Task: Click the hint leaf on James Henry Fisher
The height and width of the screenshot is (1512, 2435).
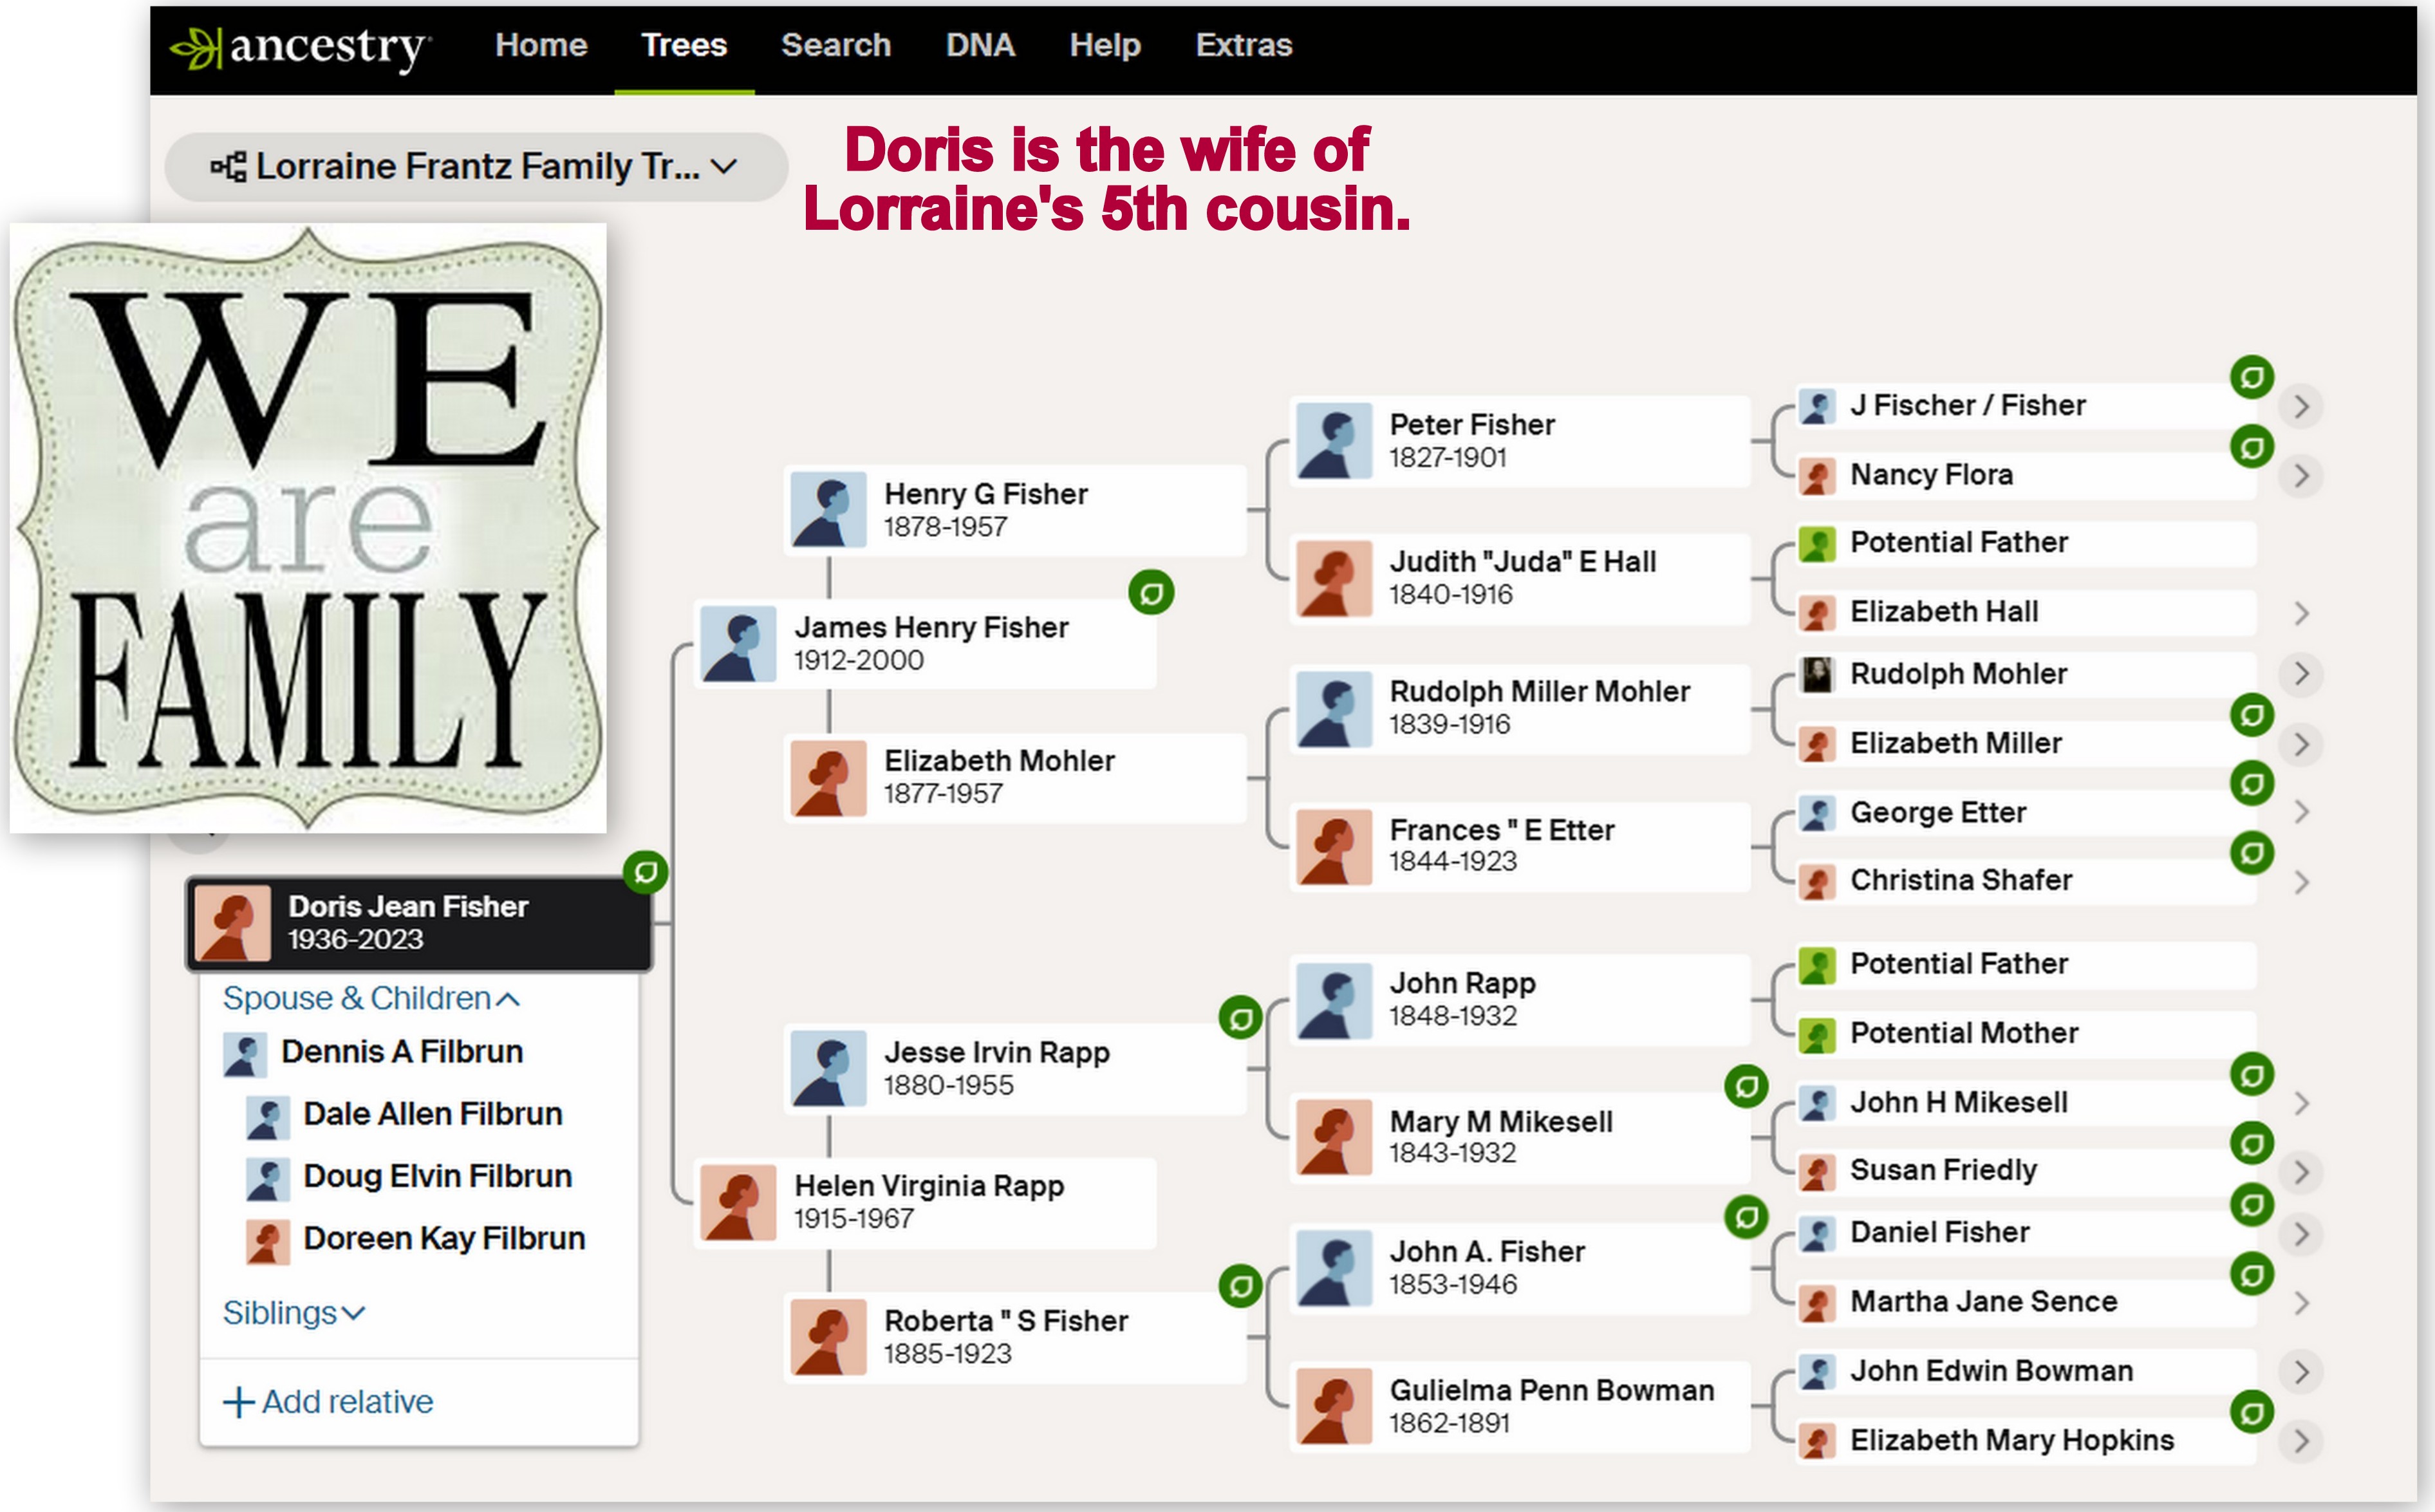Action: (x=1151, y=593)
